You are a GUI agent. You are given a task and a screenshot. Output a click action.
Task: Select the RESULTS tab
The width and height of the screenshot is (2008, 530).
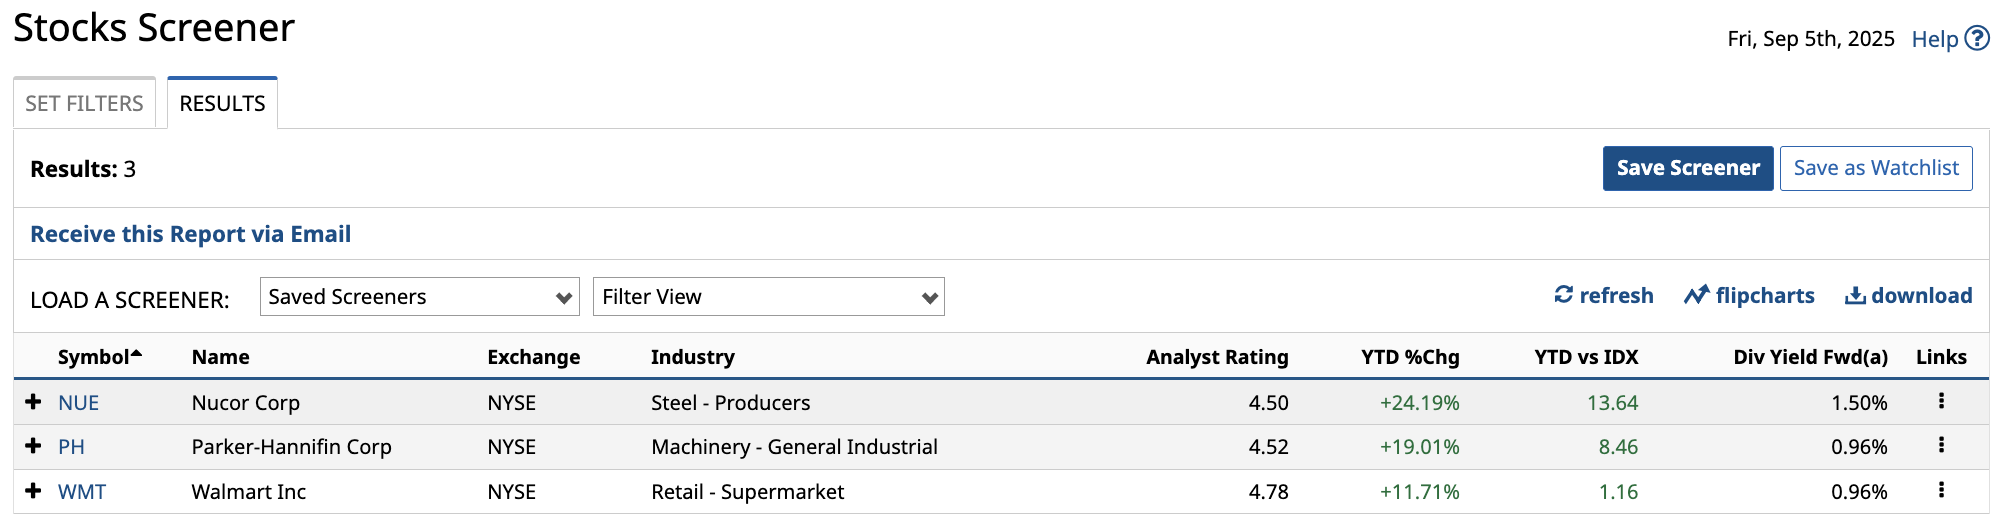(x=222, y=103)
